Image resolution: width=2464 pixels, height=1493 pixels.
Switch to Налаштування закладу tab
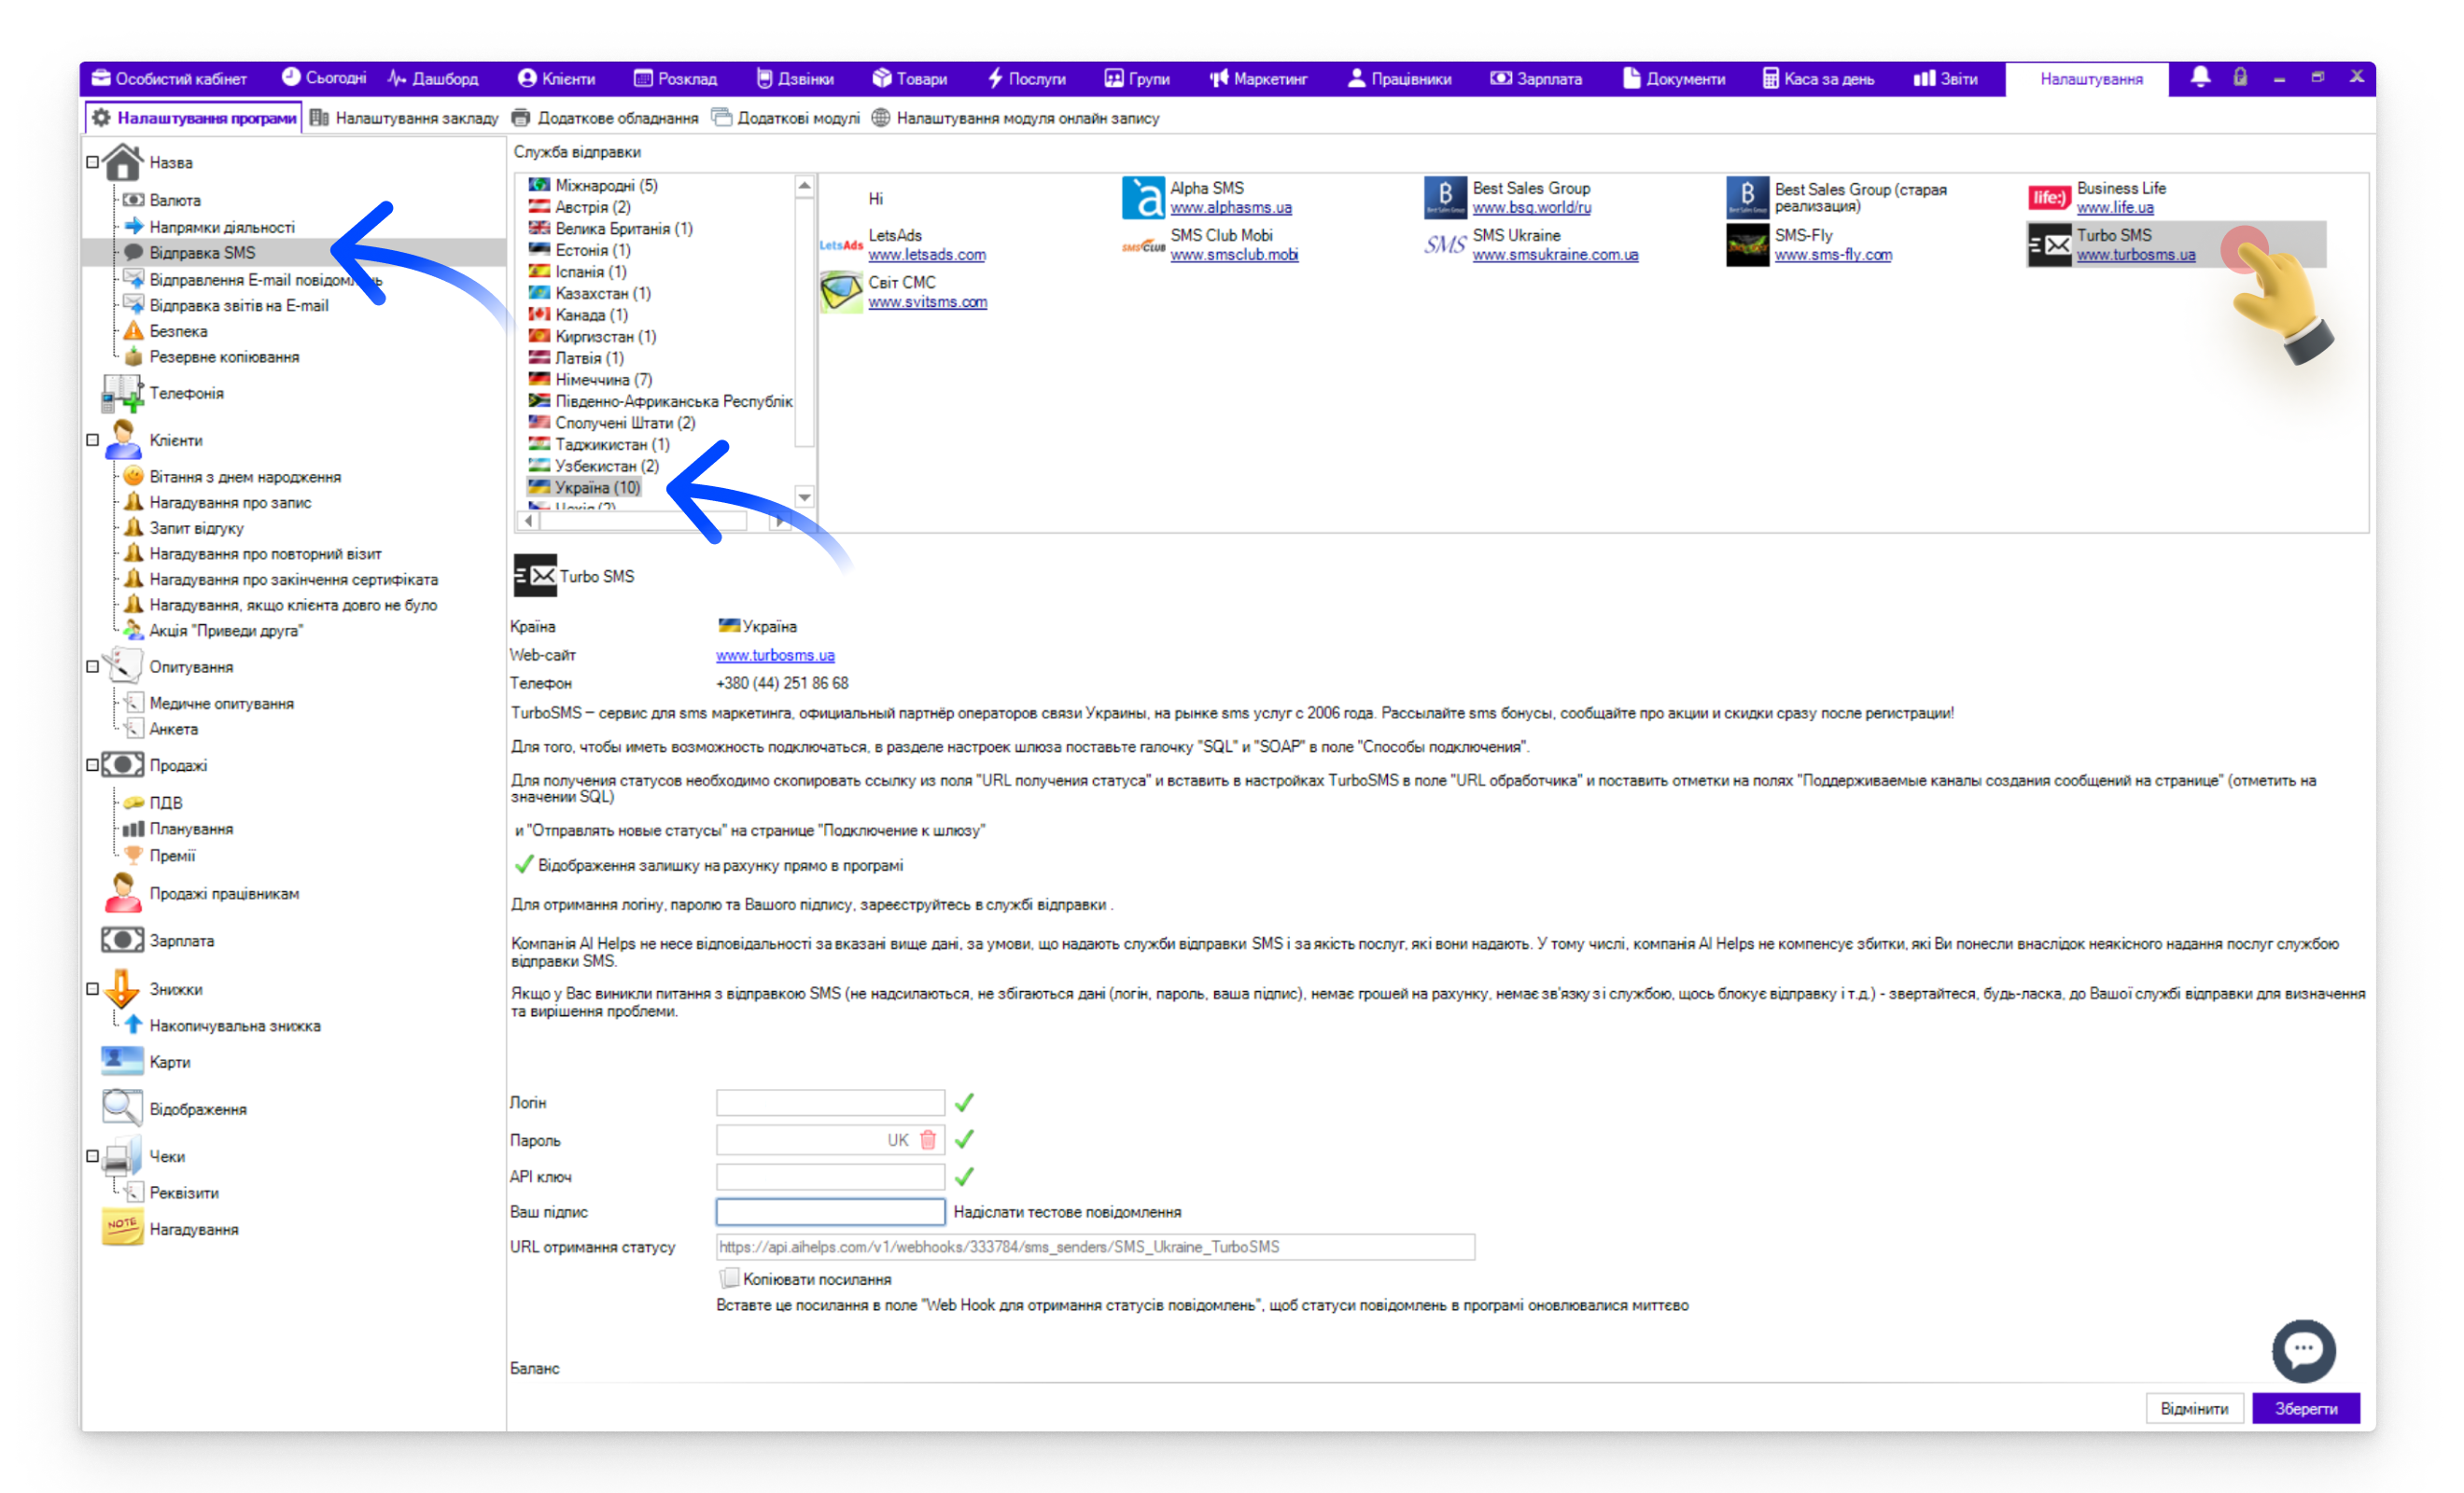404,118
